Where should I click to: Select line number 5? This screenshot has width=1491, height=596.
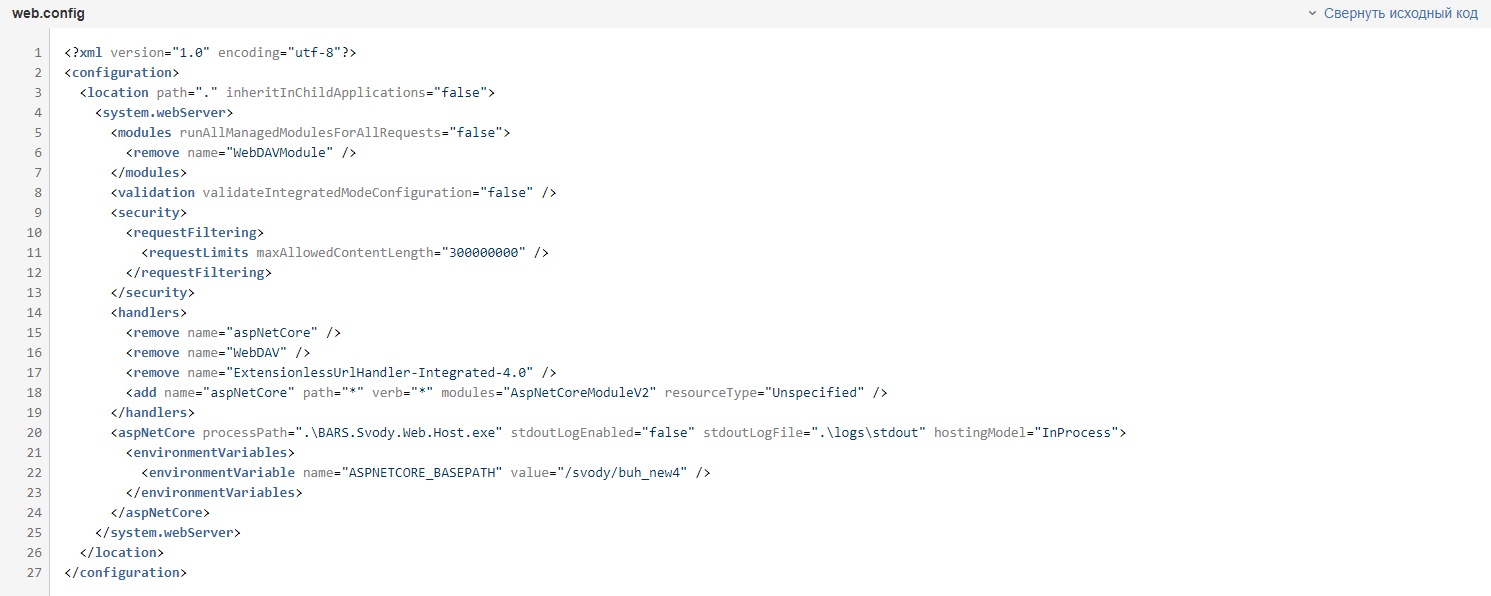[x=37, y=132]
